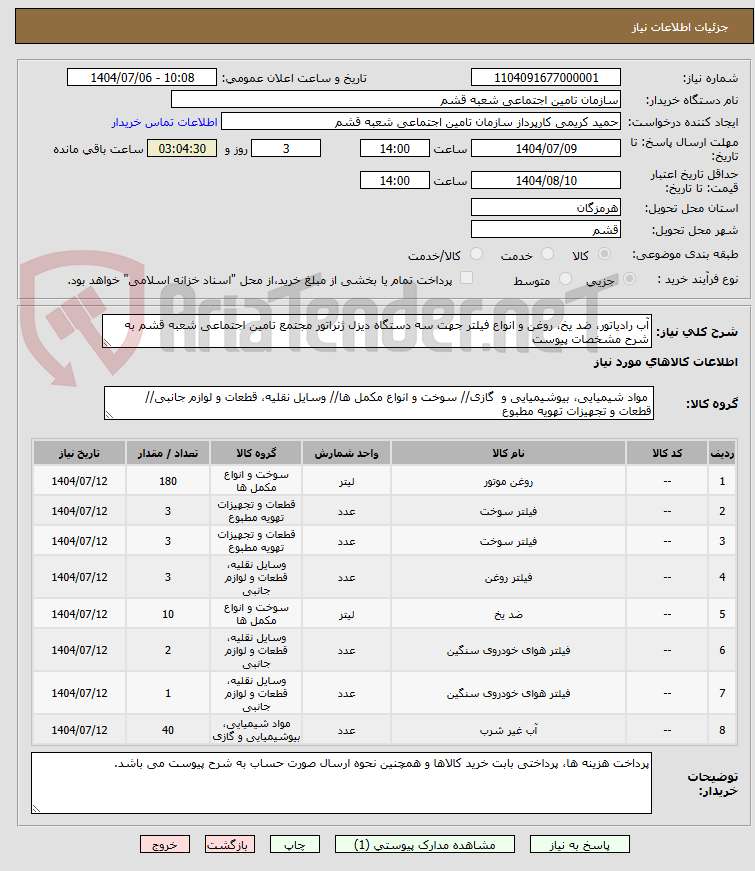Click the remaining time 03:04:30 field

[182, 149]
